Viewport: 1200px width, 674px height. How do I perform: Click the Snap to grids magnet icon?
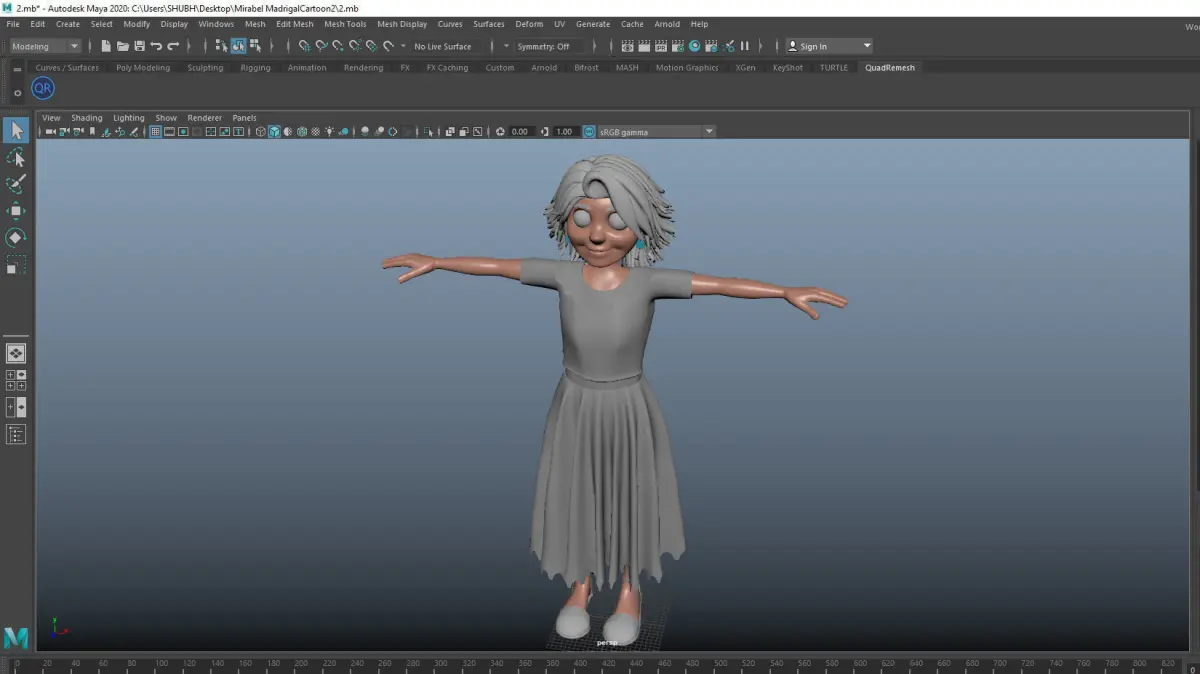[305, 46]
